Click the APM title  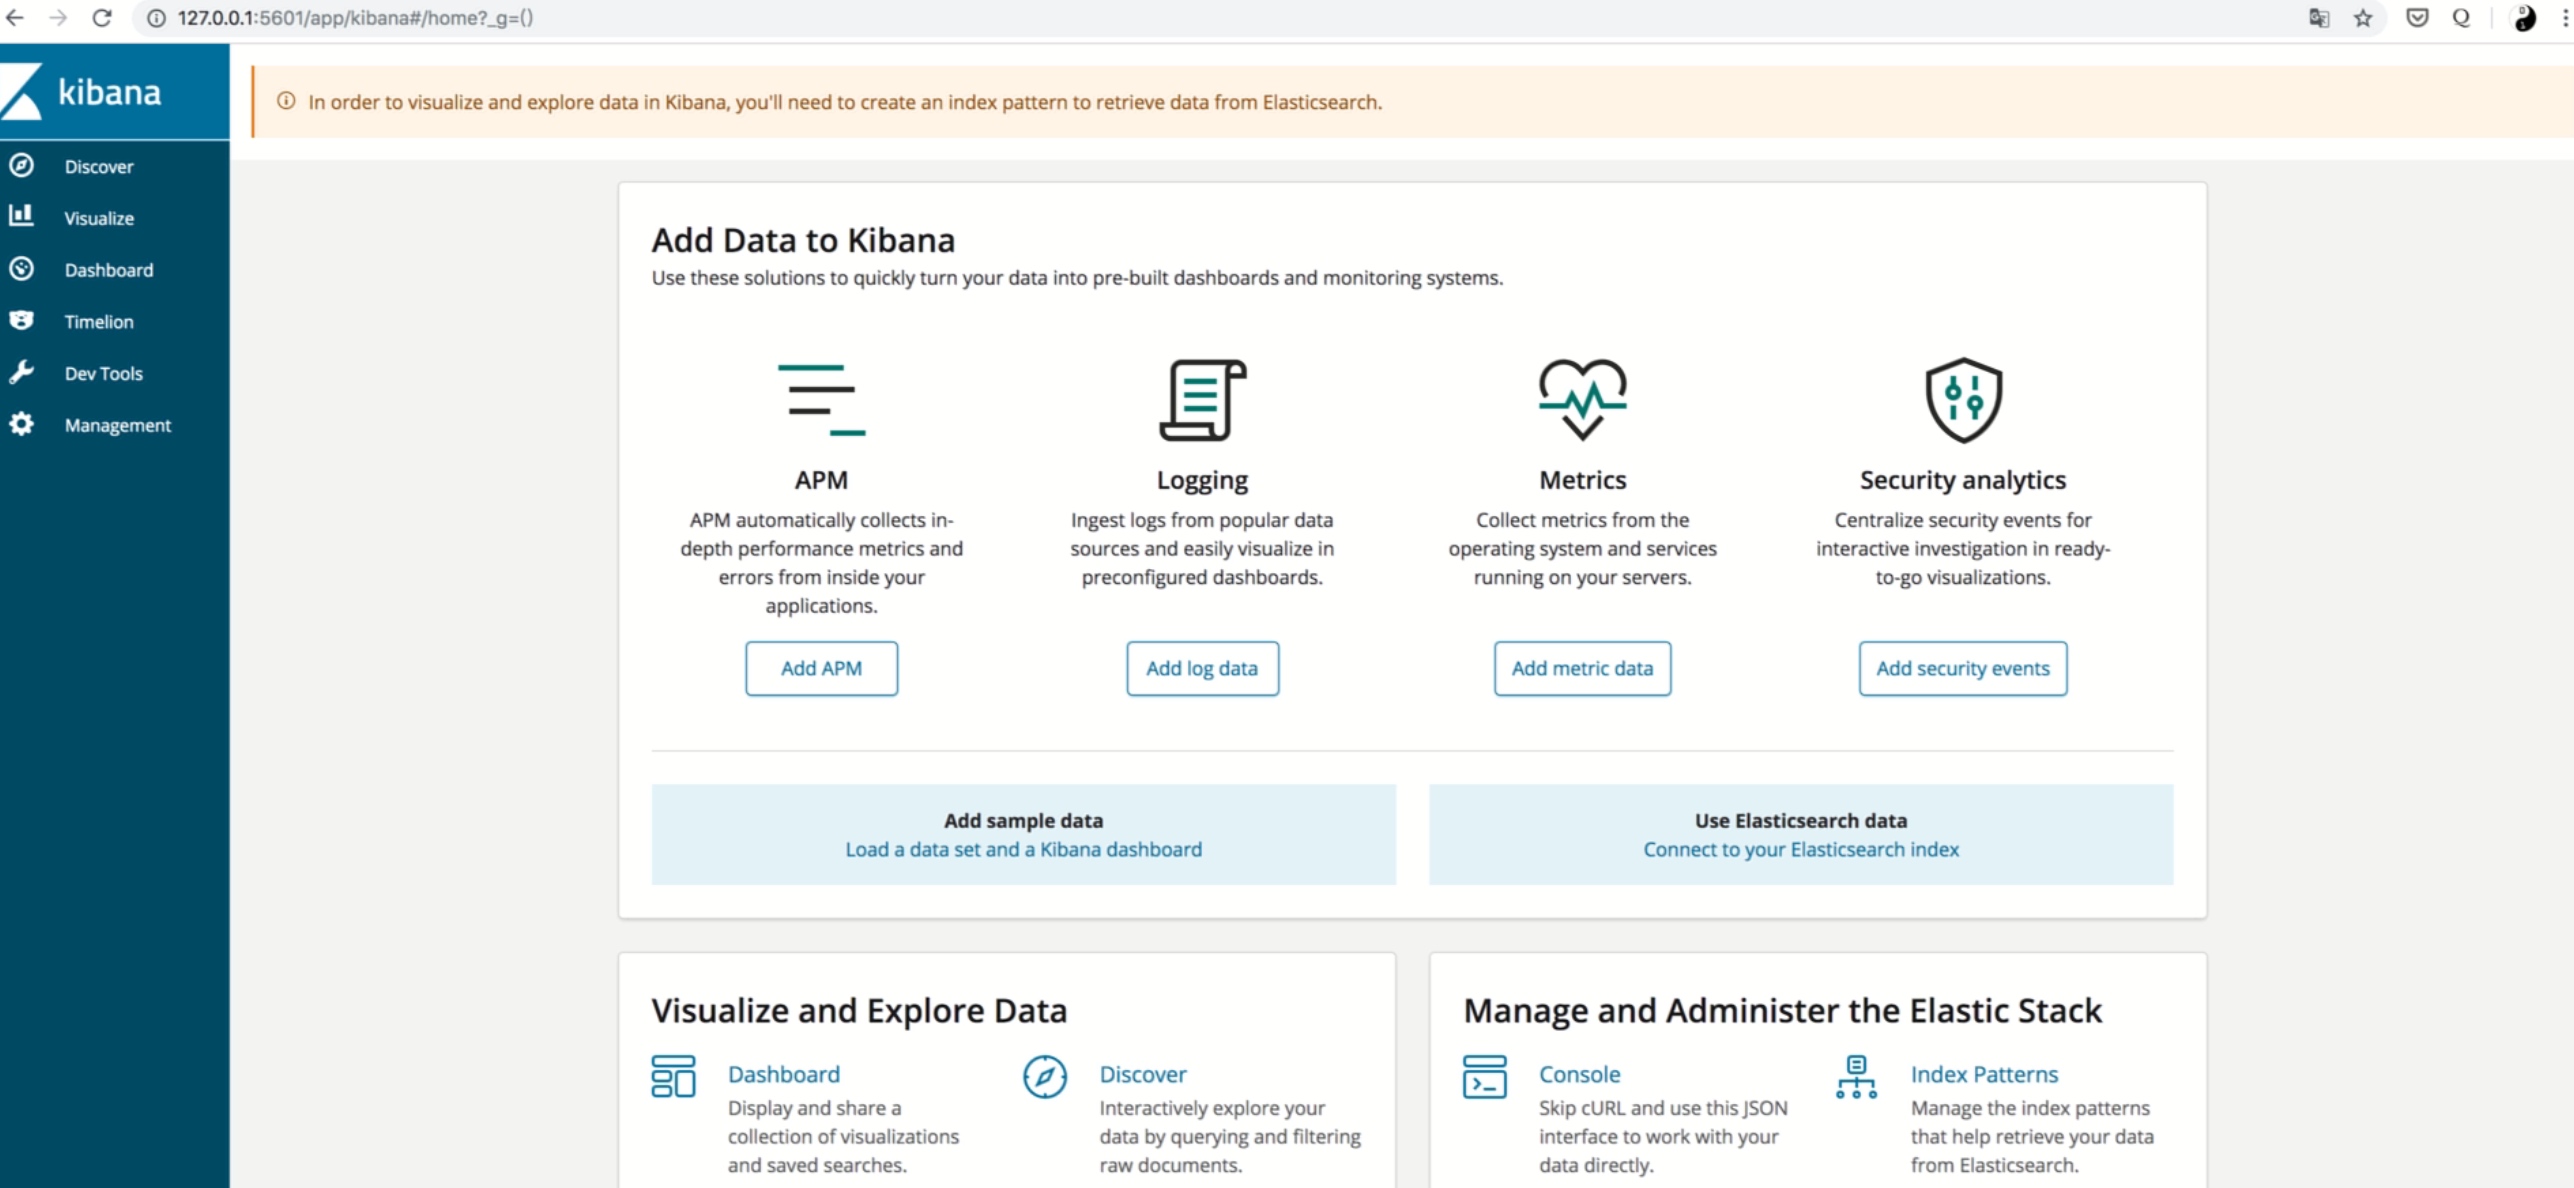point(821,480)
